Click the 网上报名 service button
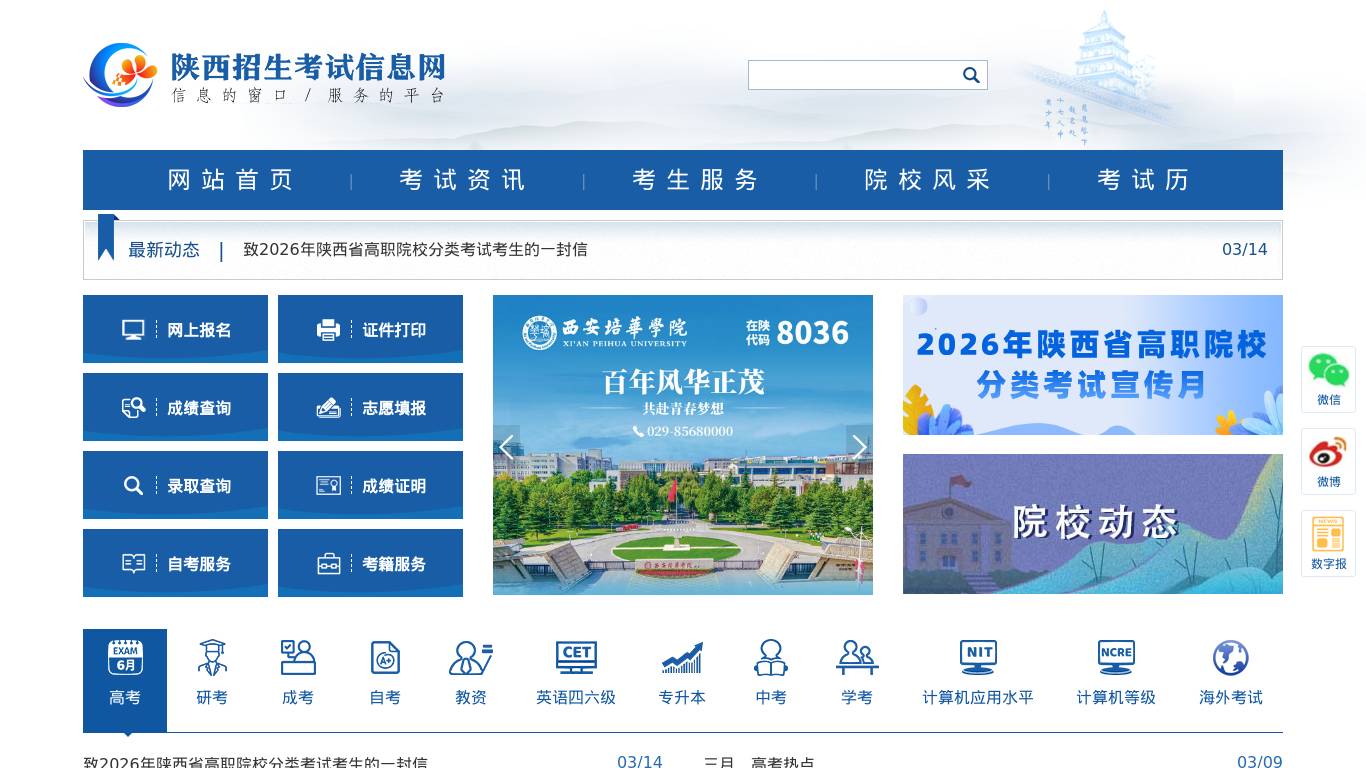 (175, 329)
